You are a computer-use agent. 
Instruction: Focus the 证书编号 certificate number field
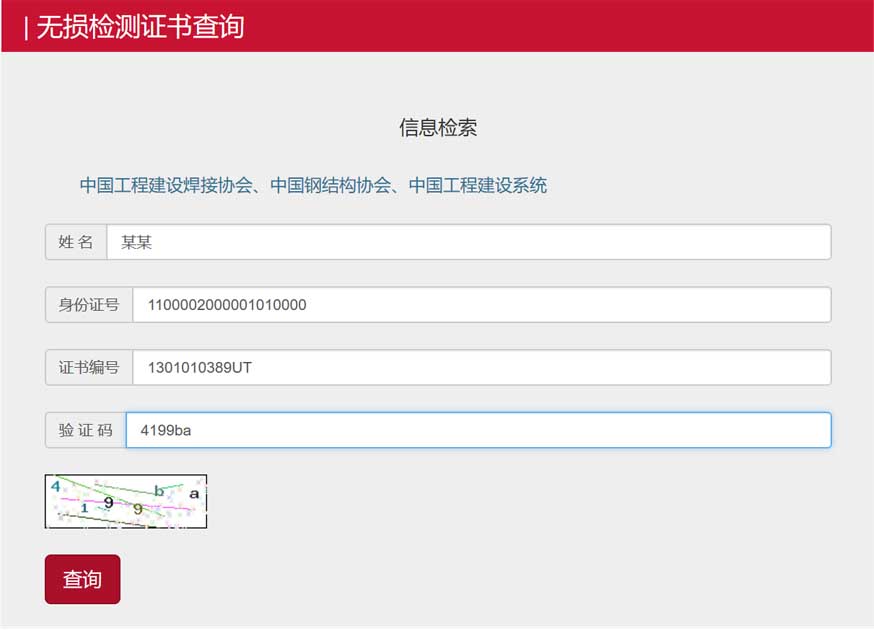(480, 368)
